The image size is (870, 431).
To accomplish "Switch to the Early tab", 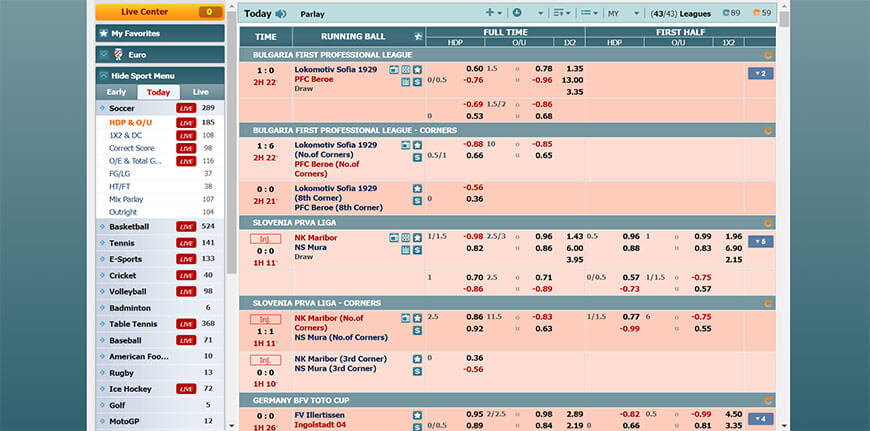I will pyautogui.click(x=117, y=92).
